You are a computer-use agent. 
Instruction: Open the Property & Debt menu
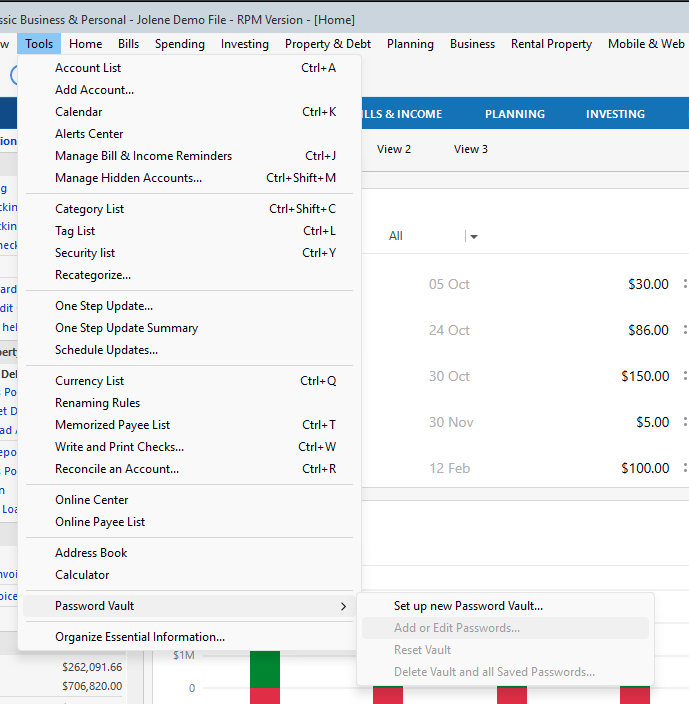click(328, 44)
